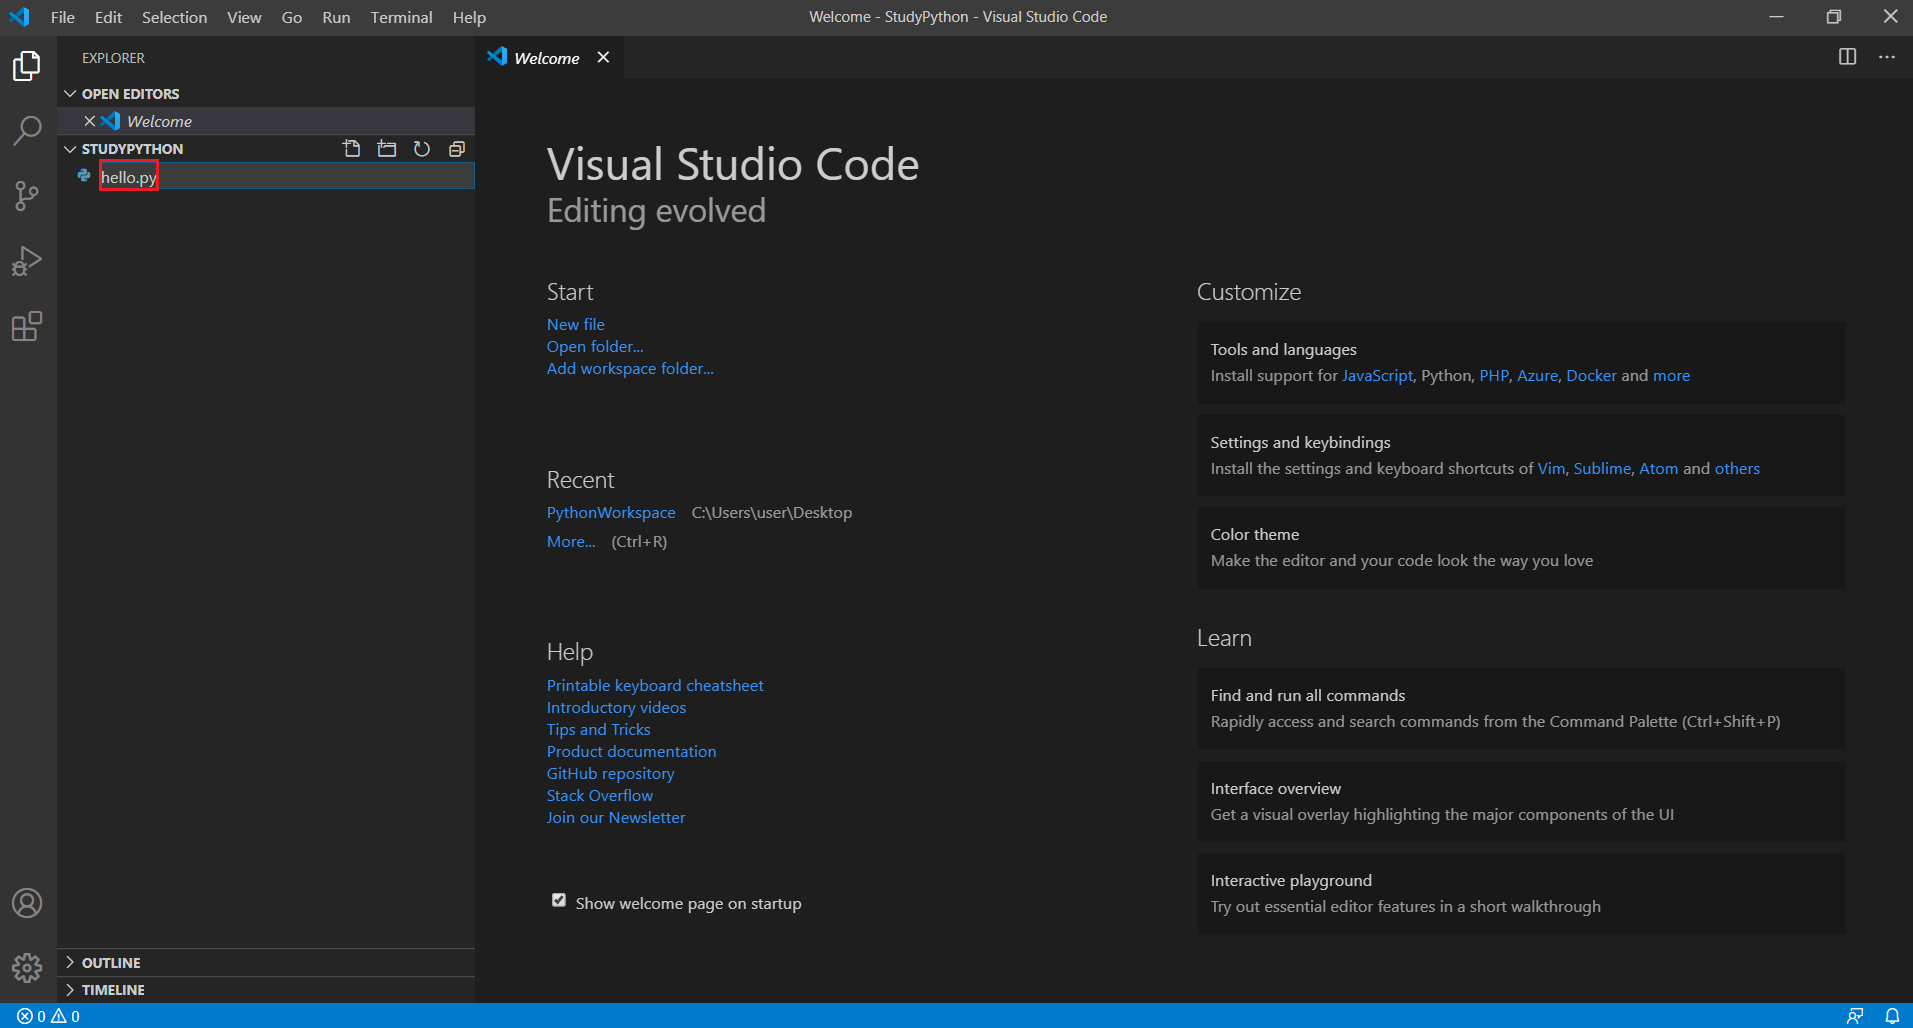Open the Source Control view

(x=27, y=196)
